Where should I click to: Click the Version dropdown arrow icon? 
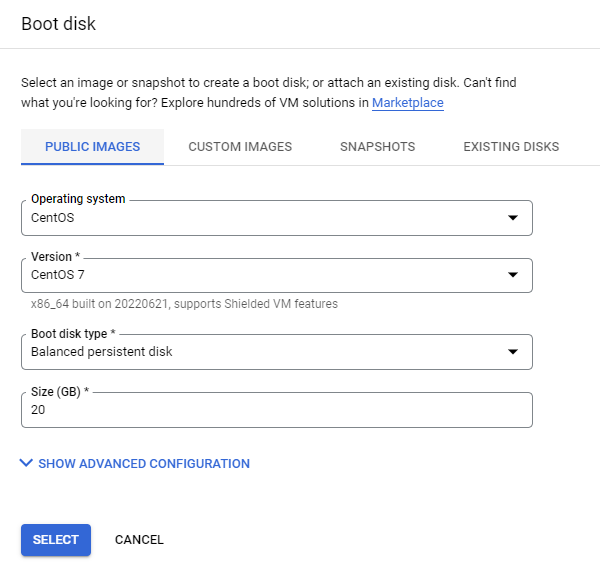pos(513,275)
